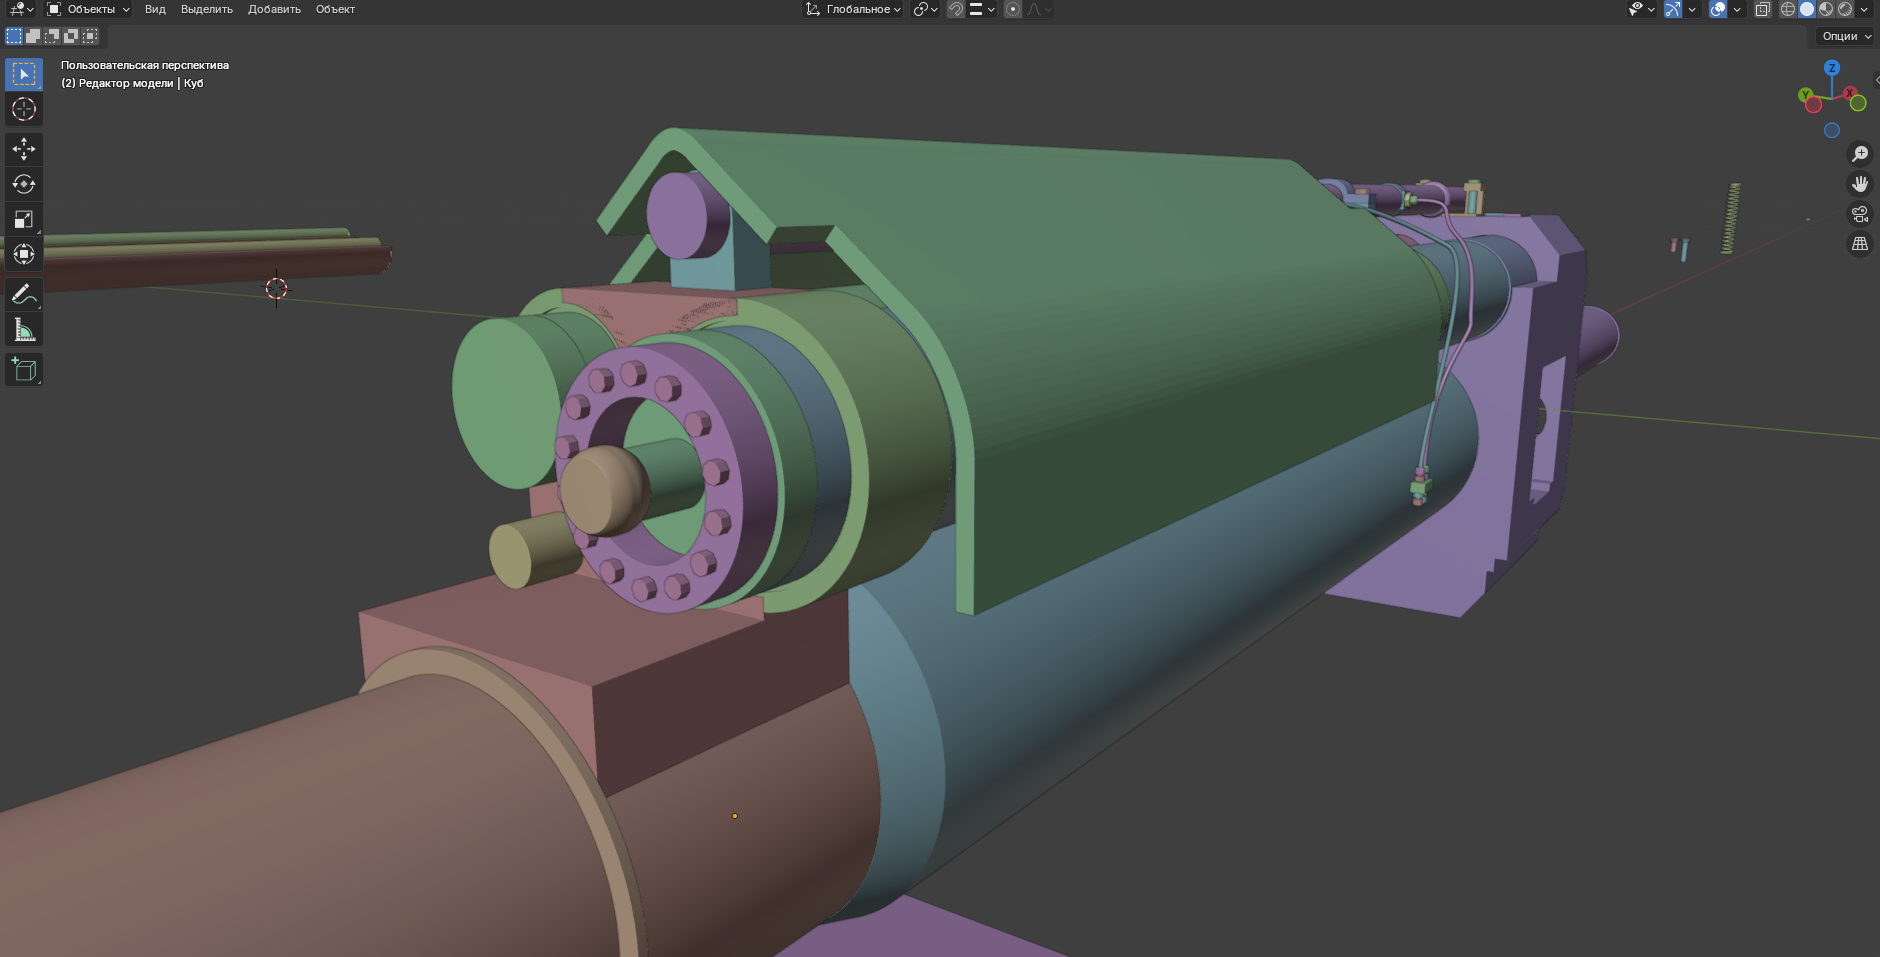This screenshot has height=957, width=1880.
Task: Select the Transform tool
Action: 24,254
